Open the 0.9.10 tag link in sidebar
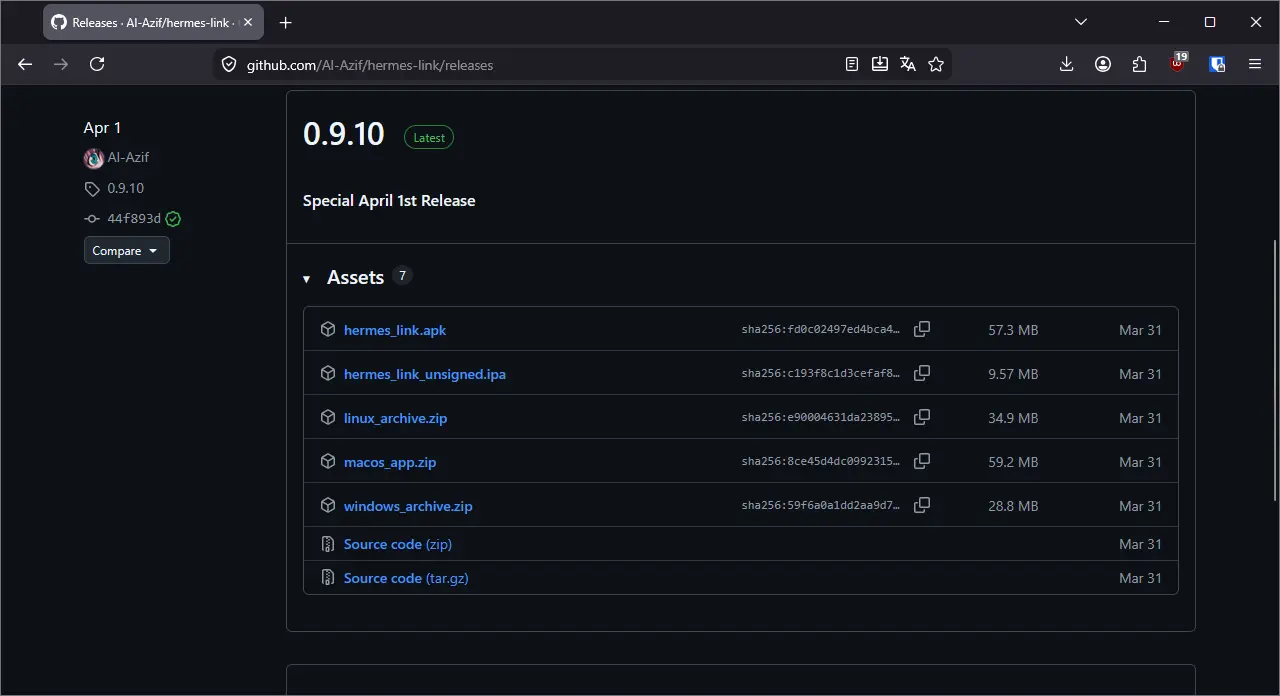This screenshot has height=696, width=1280. [125, 188]
